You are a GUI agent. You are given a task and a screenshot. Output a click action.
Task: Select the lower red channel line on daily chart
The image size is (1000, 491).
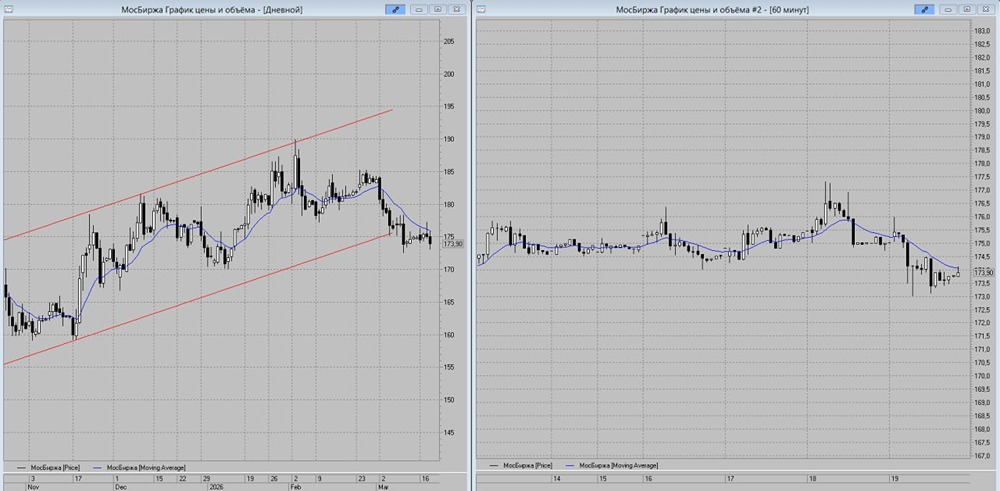[198, 298]
